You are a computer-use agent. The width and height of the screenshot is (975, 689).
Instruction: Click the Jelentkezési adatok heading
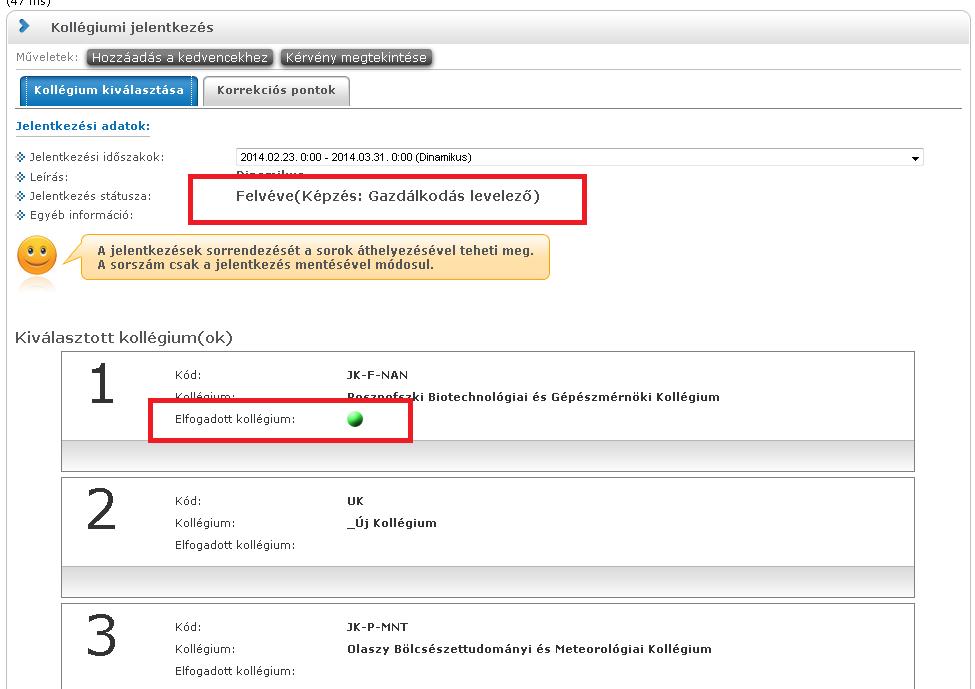[x=83, y=126]
